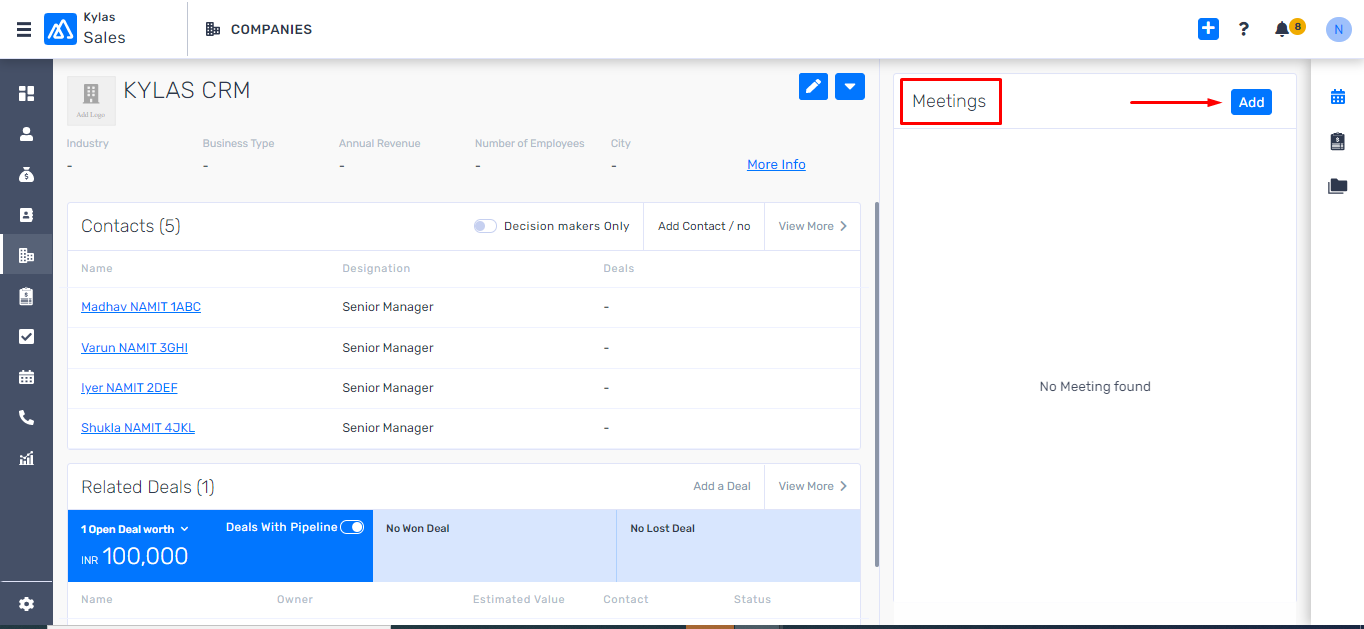This screenshot has height=629, width=1364.
Task: Click the Deals column header in Contacts
Action: click(619, 269)
